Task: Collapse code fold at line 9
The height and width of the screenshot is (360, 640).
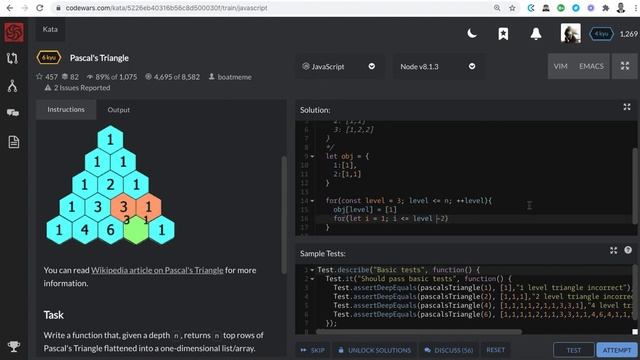Action: (312, 156)
